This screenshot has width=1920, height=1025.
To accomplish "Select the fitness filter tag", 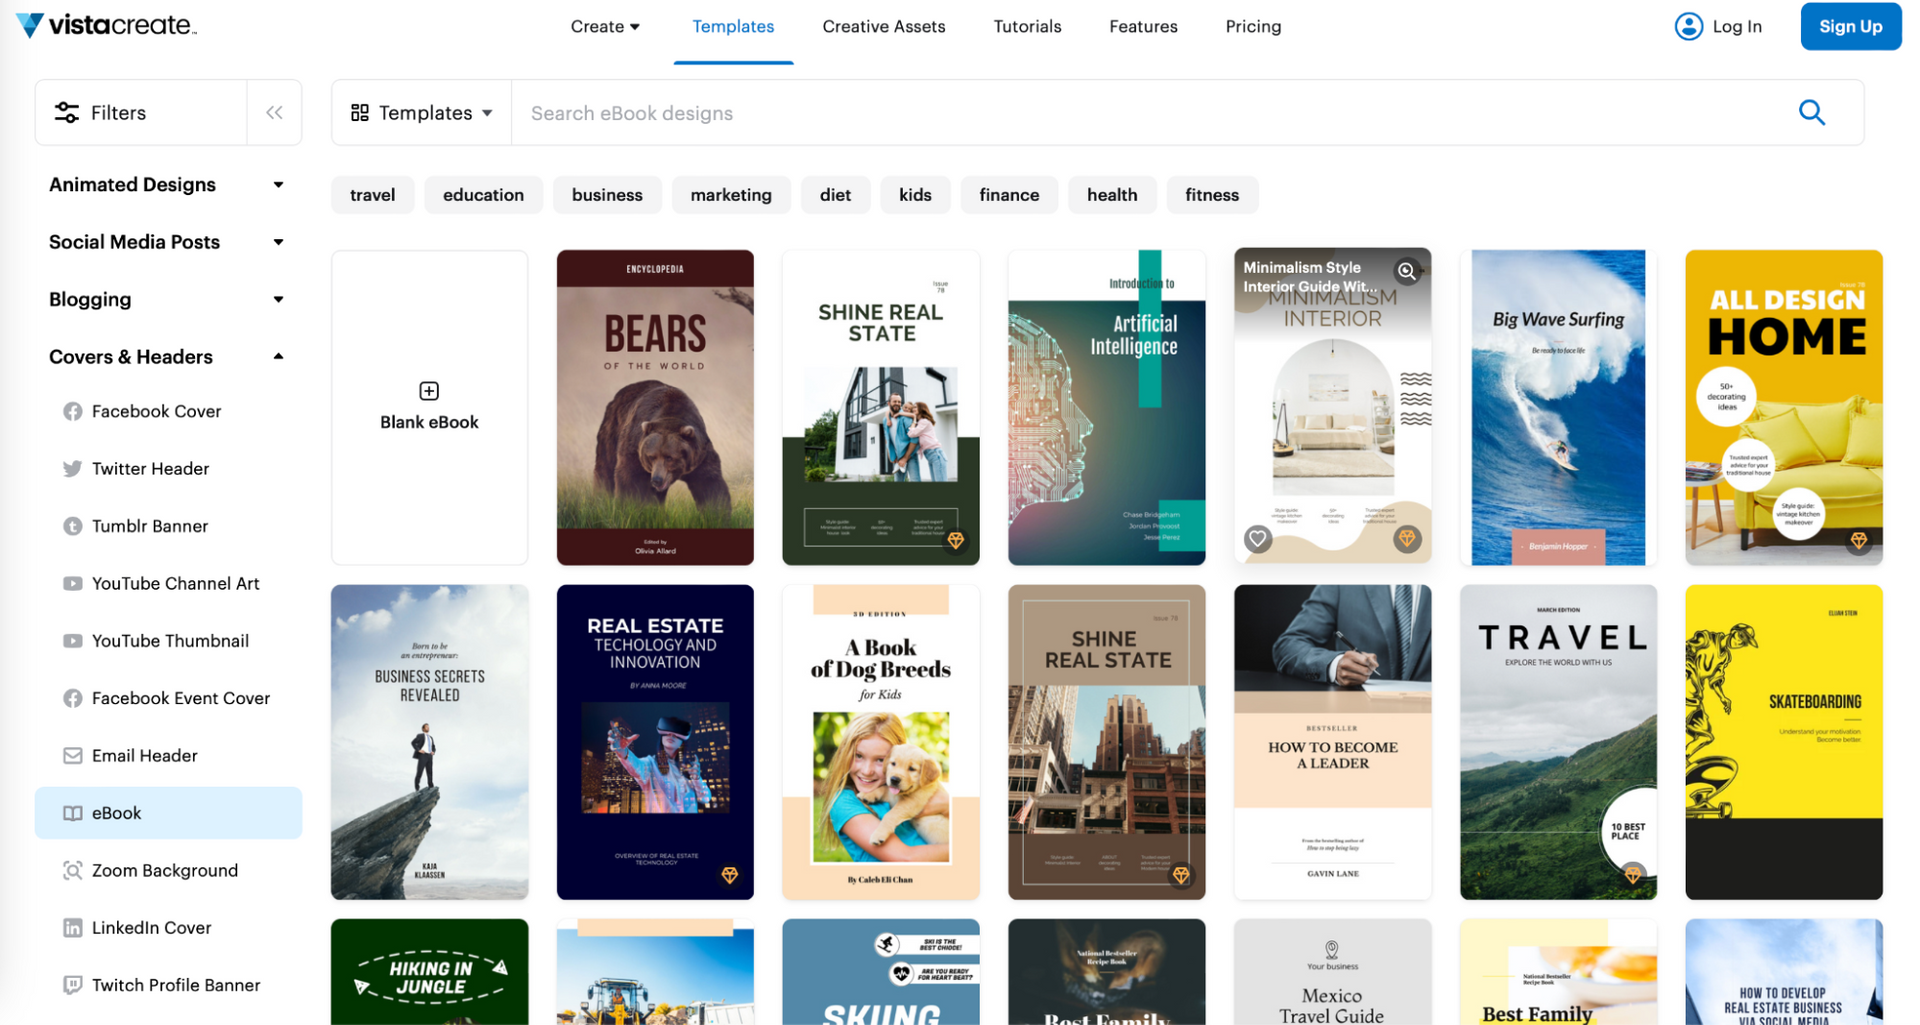I will [x=1212, y=195].
